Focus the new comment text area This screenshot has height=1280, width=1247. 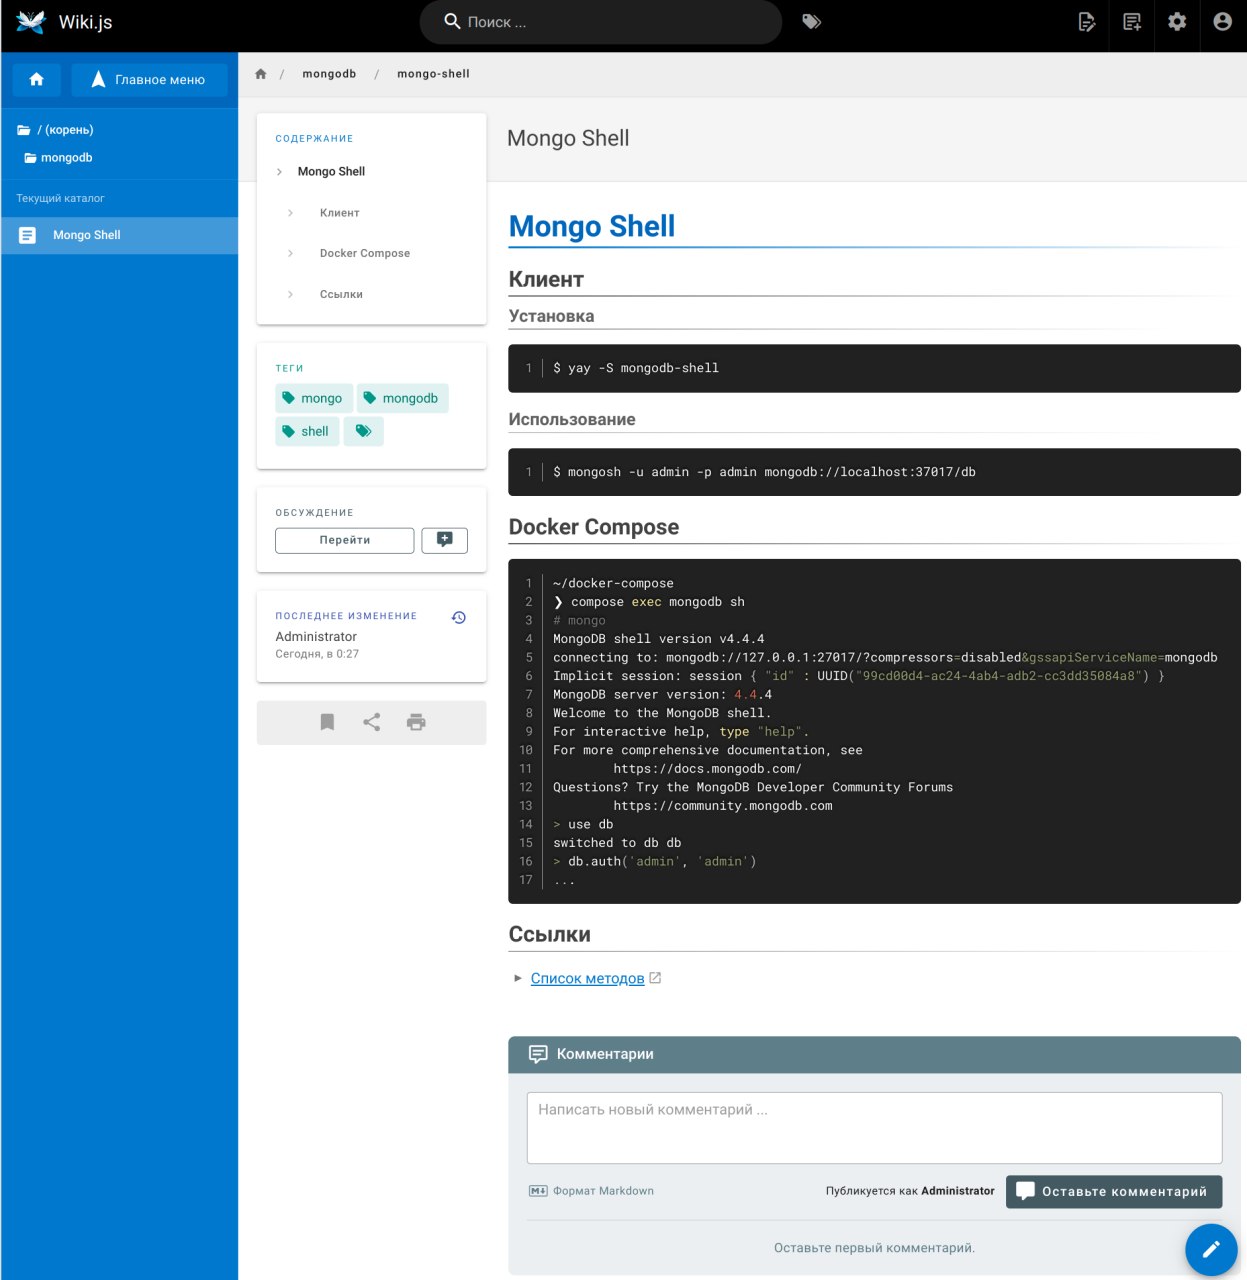click(x=875, y=1128)
